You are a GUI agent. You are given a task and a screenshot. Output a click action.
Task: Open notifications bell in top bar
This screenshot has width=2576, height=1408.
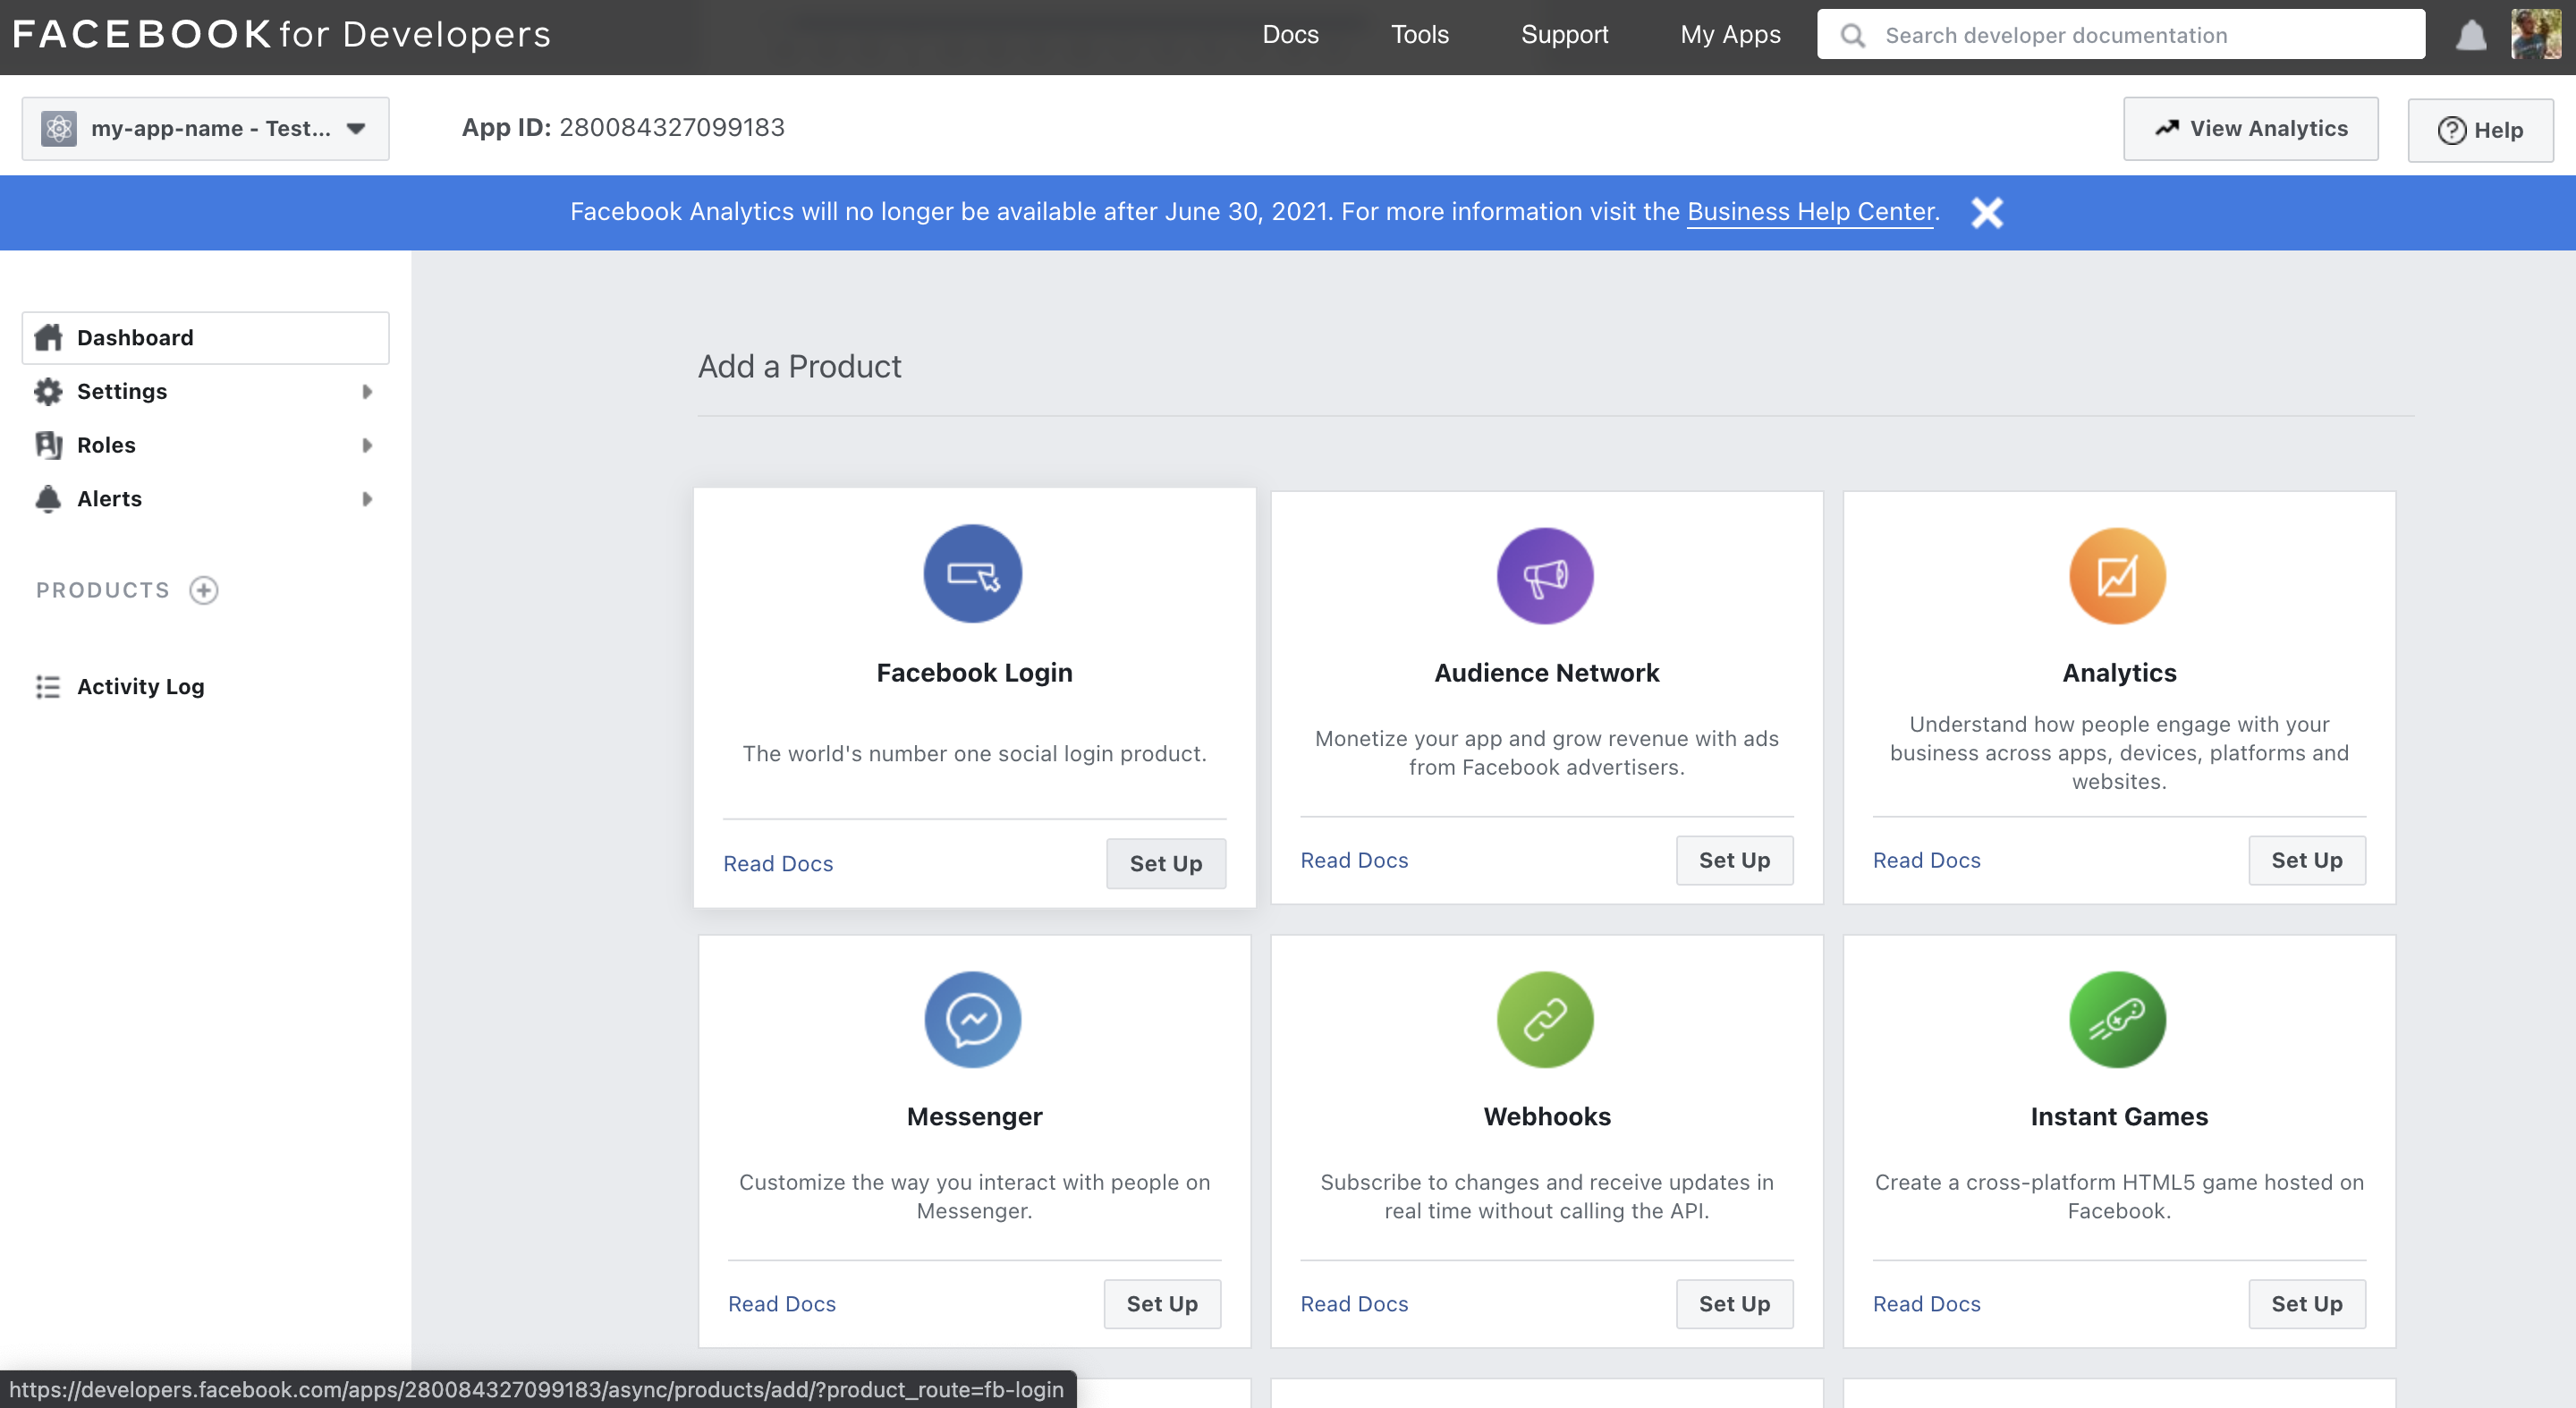tap(2470, 35)
